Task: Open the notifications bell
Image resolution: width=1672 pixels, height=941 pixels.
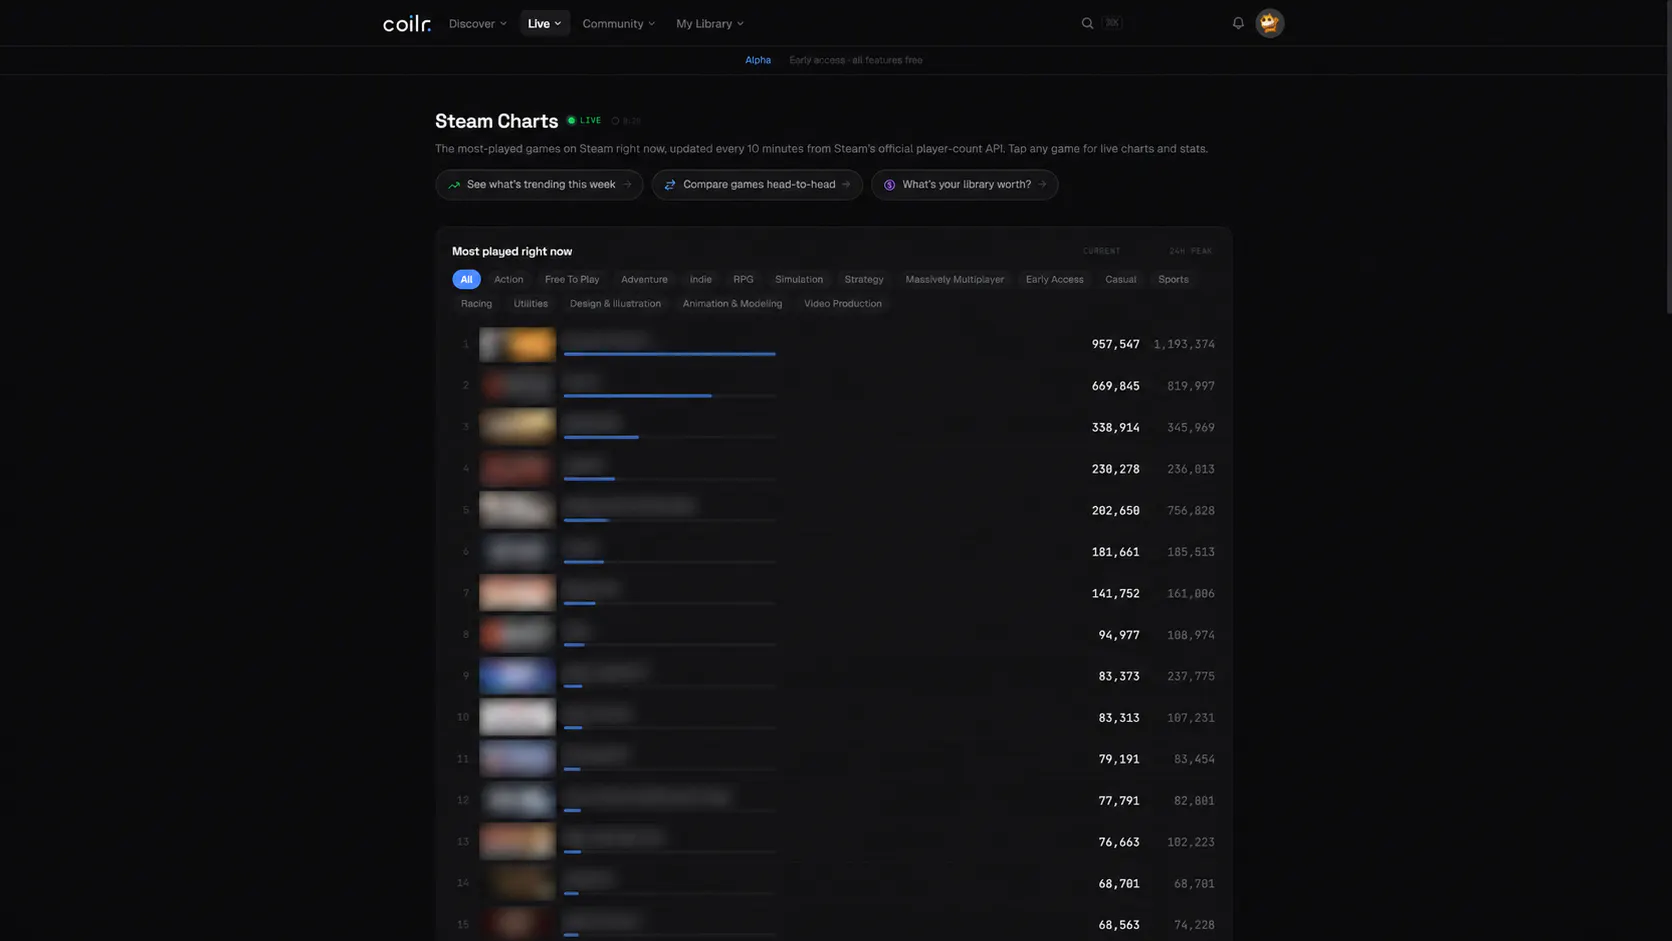Action: tap(1238, 23)
